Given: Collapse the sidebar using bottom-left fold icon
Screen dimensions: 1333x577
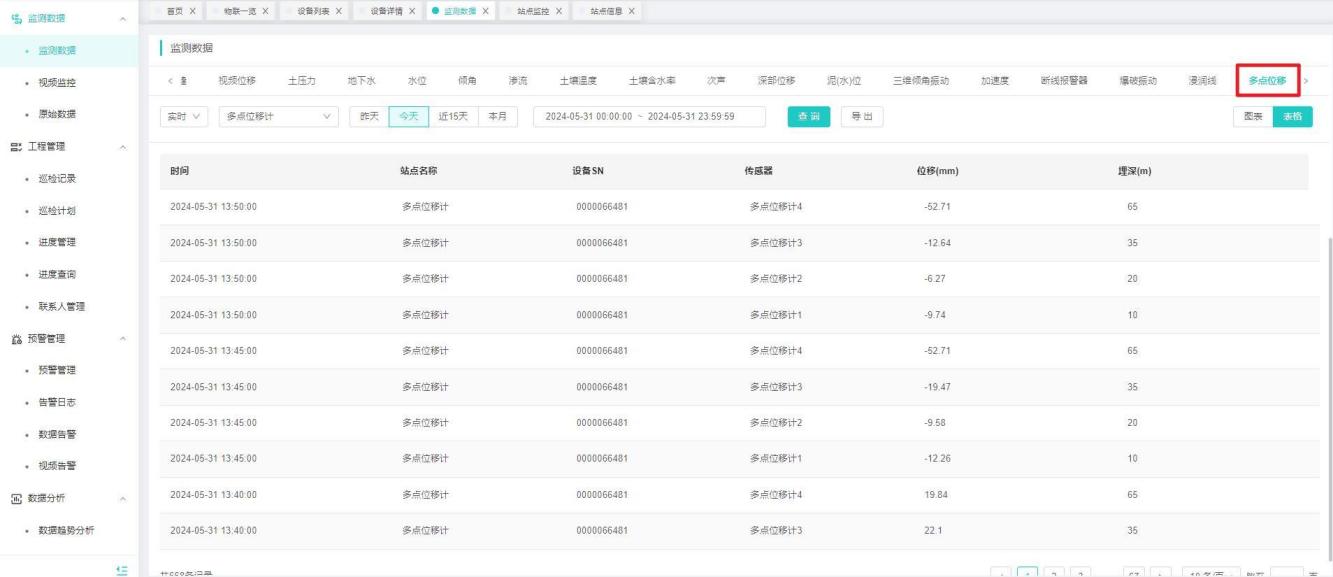Looking at the screenshot, I should [122, 568].
